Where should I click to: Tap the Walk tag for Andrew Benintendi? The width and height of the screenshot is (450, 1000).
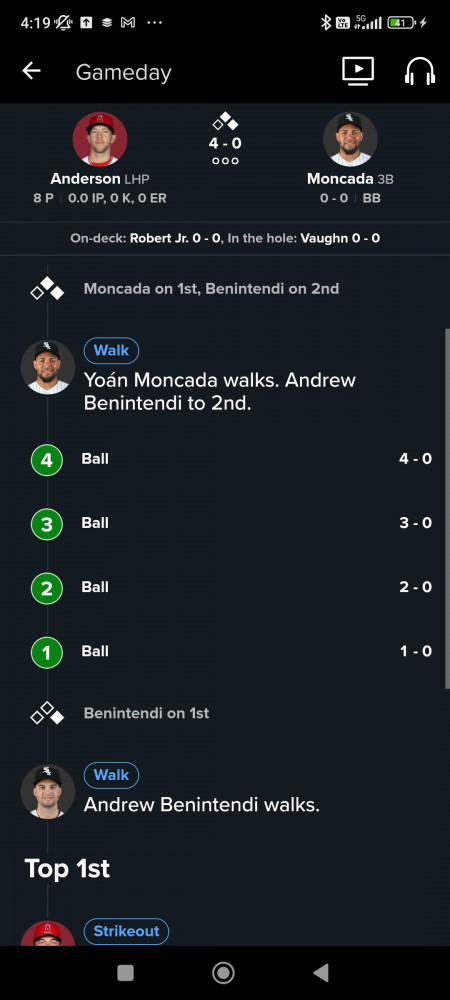(112, 775)
